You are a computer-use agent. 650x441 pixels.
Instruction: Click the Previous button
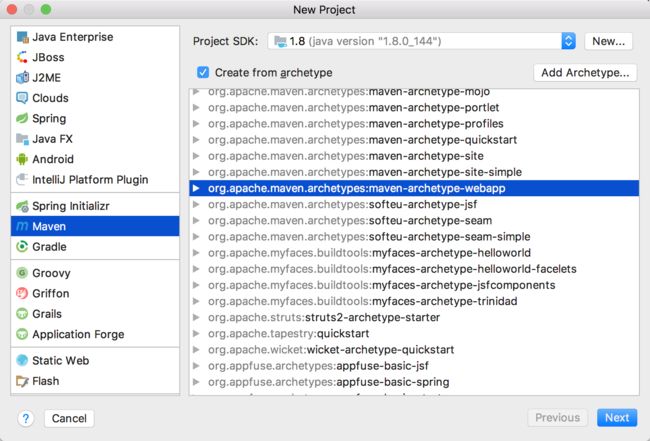click(557, 417)
